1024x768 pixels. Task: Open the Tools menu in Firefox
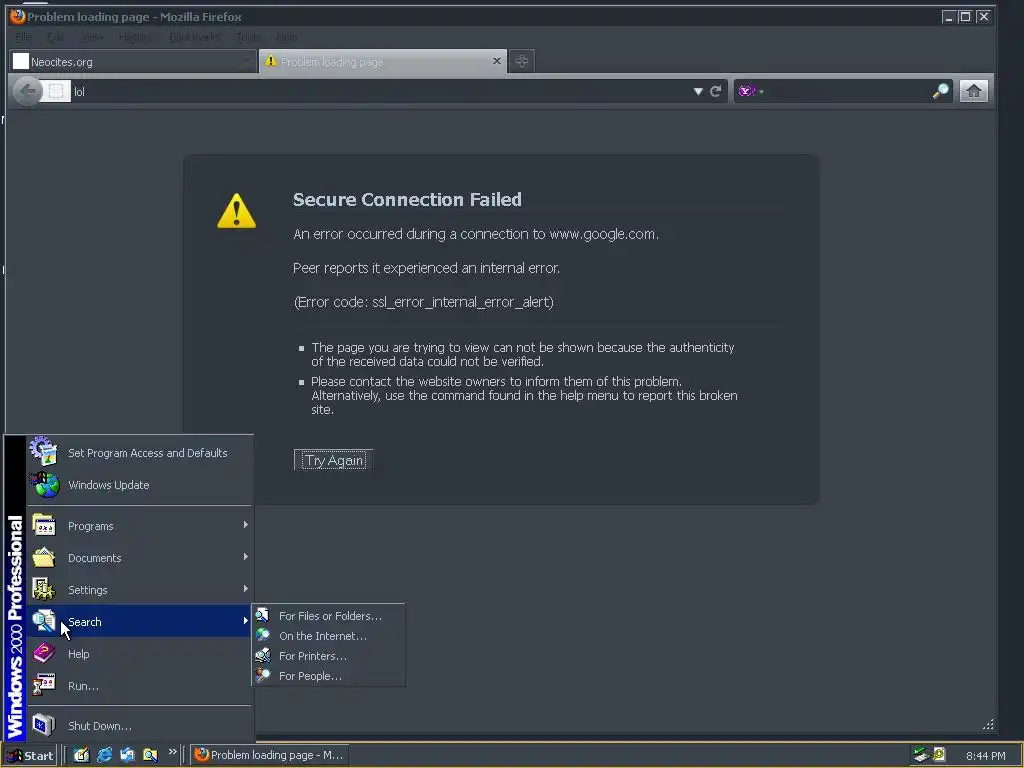[x=248, y=37]
